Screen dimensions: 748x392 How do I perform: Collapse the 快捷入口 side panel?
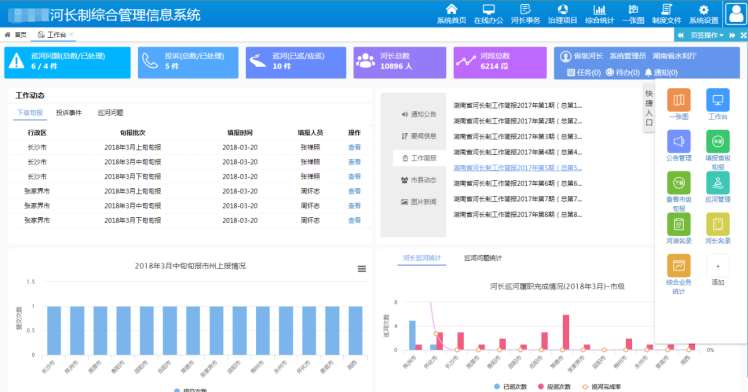(x=649, y=108)
